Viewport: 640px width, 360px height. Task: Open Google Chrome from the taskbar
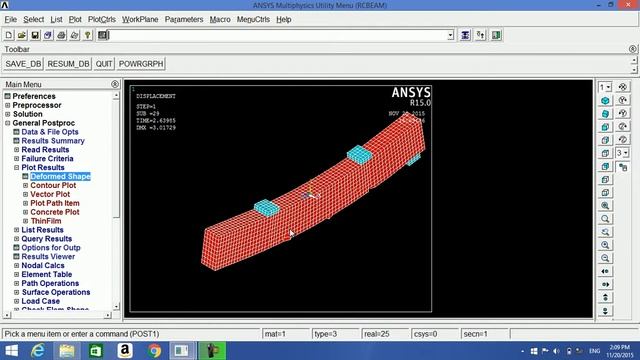pos(154,351)
